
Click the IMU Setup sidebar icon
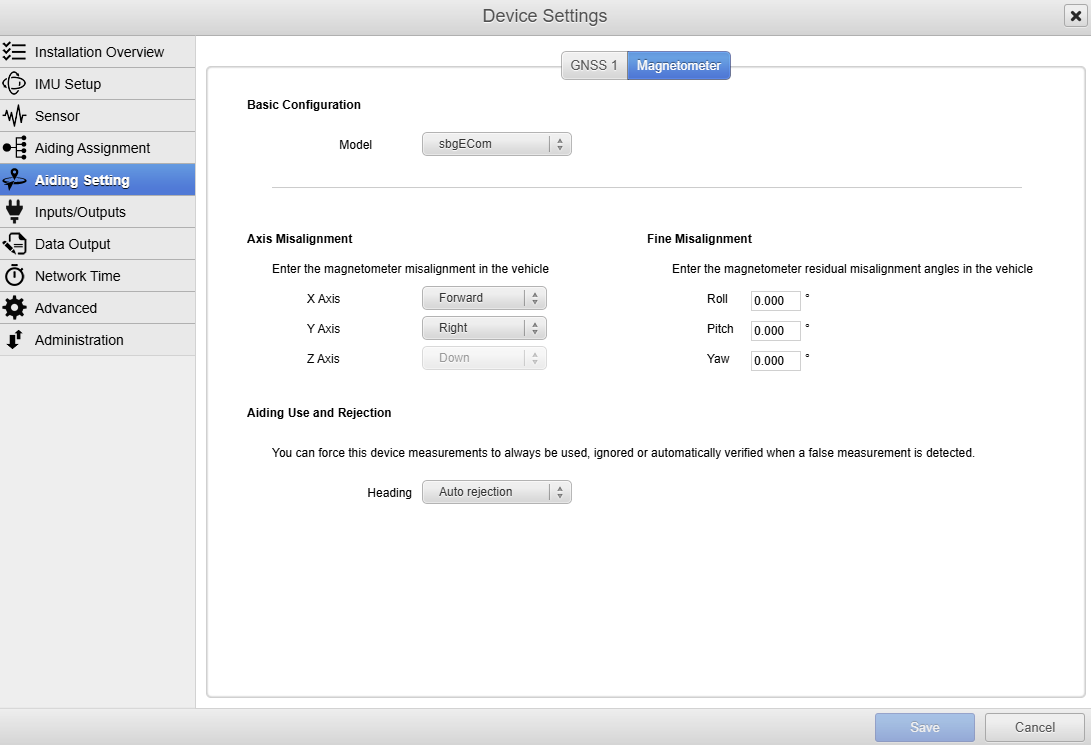click(15, 84)
